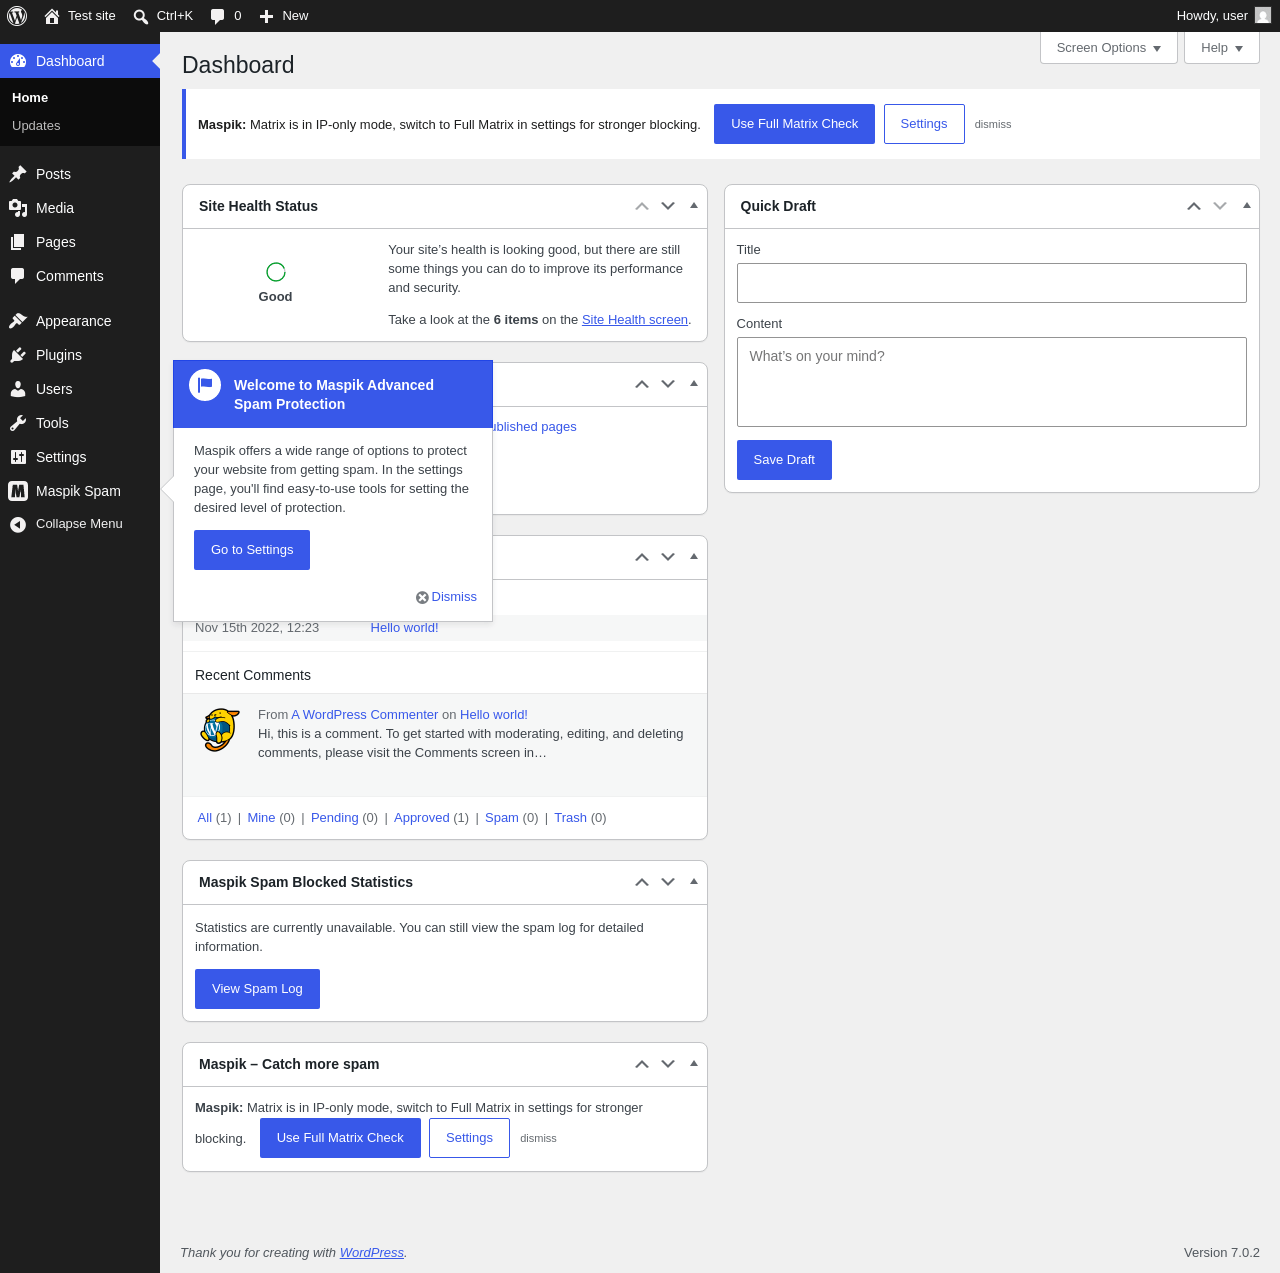Collapse the Quick Draft panel
The height and width of the screenshot is (1273, 1280).
point(1247,205)
